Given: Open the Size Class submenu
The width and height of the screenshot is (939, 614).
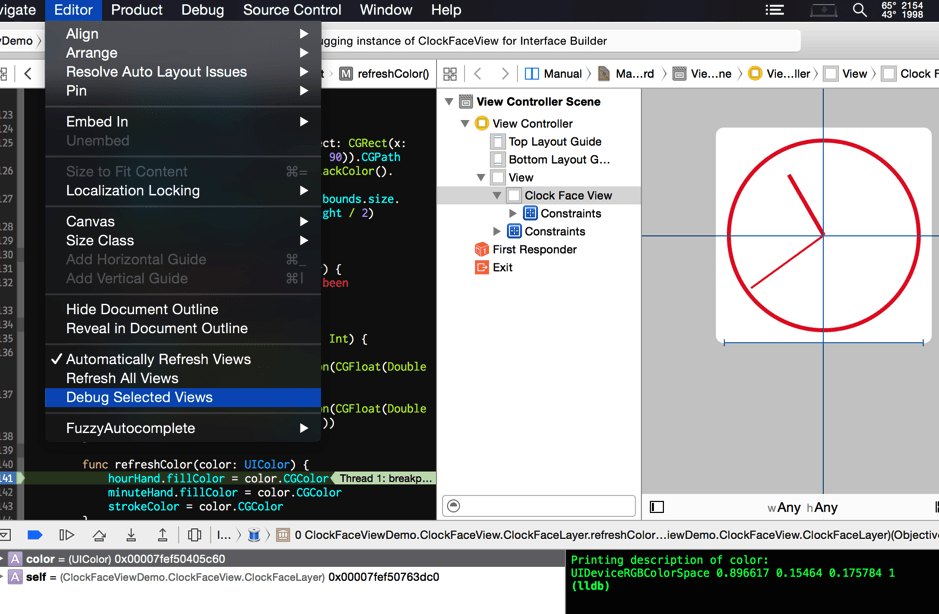Looking at the screenshot, I should (x=100, y=240).
